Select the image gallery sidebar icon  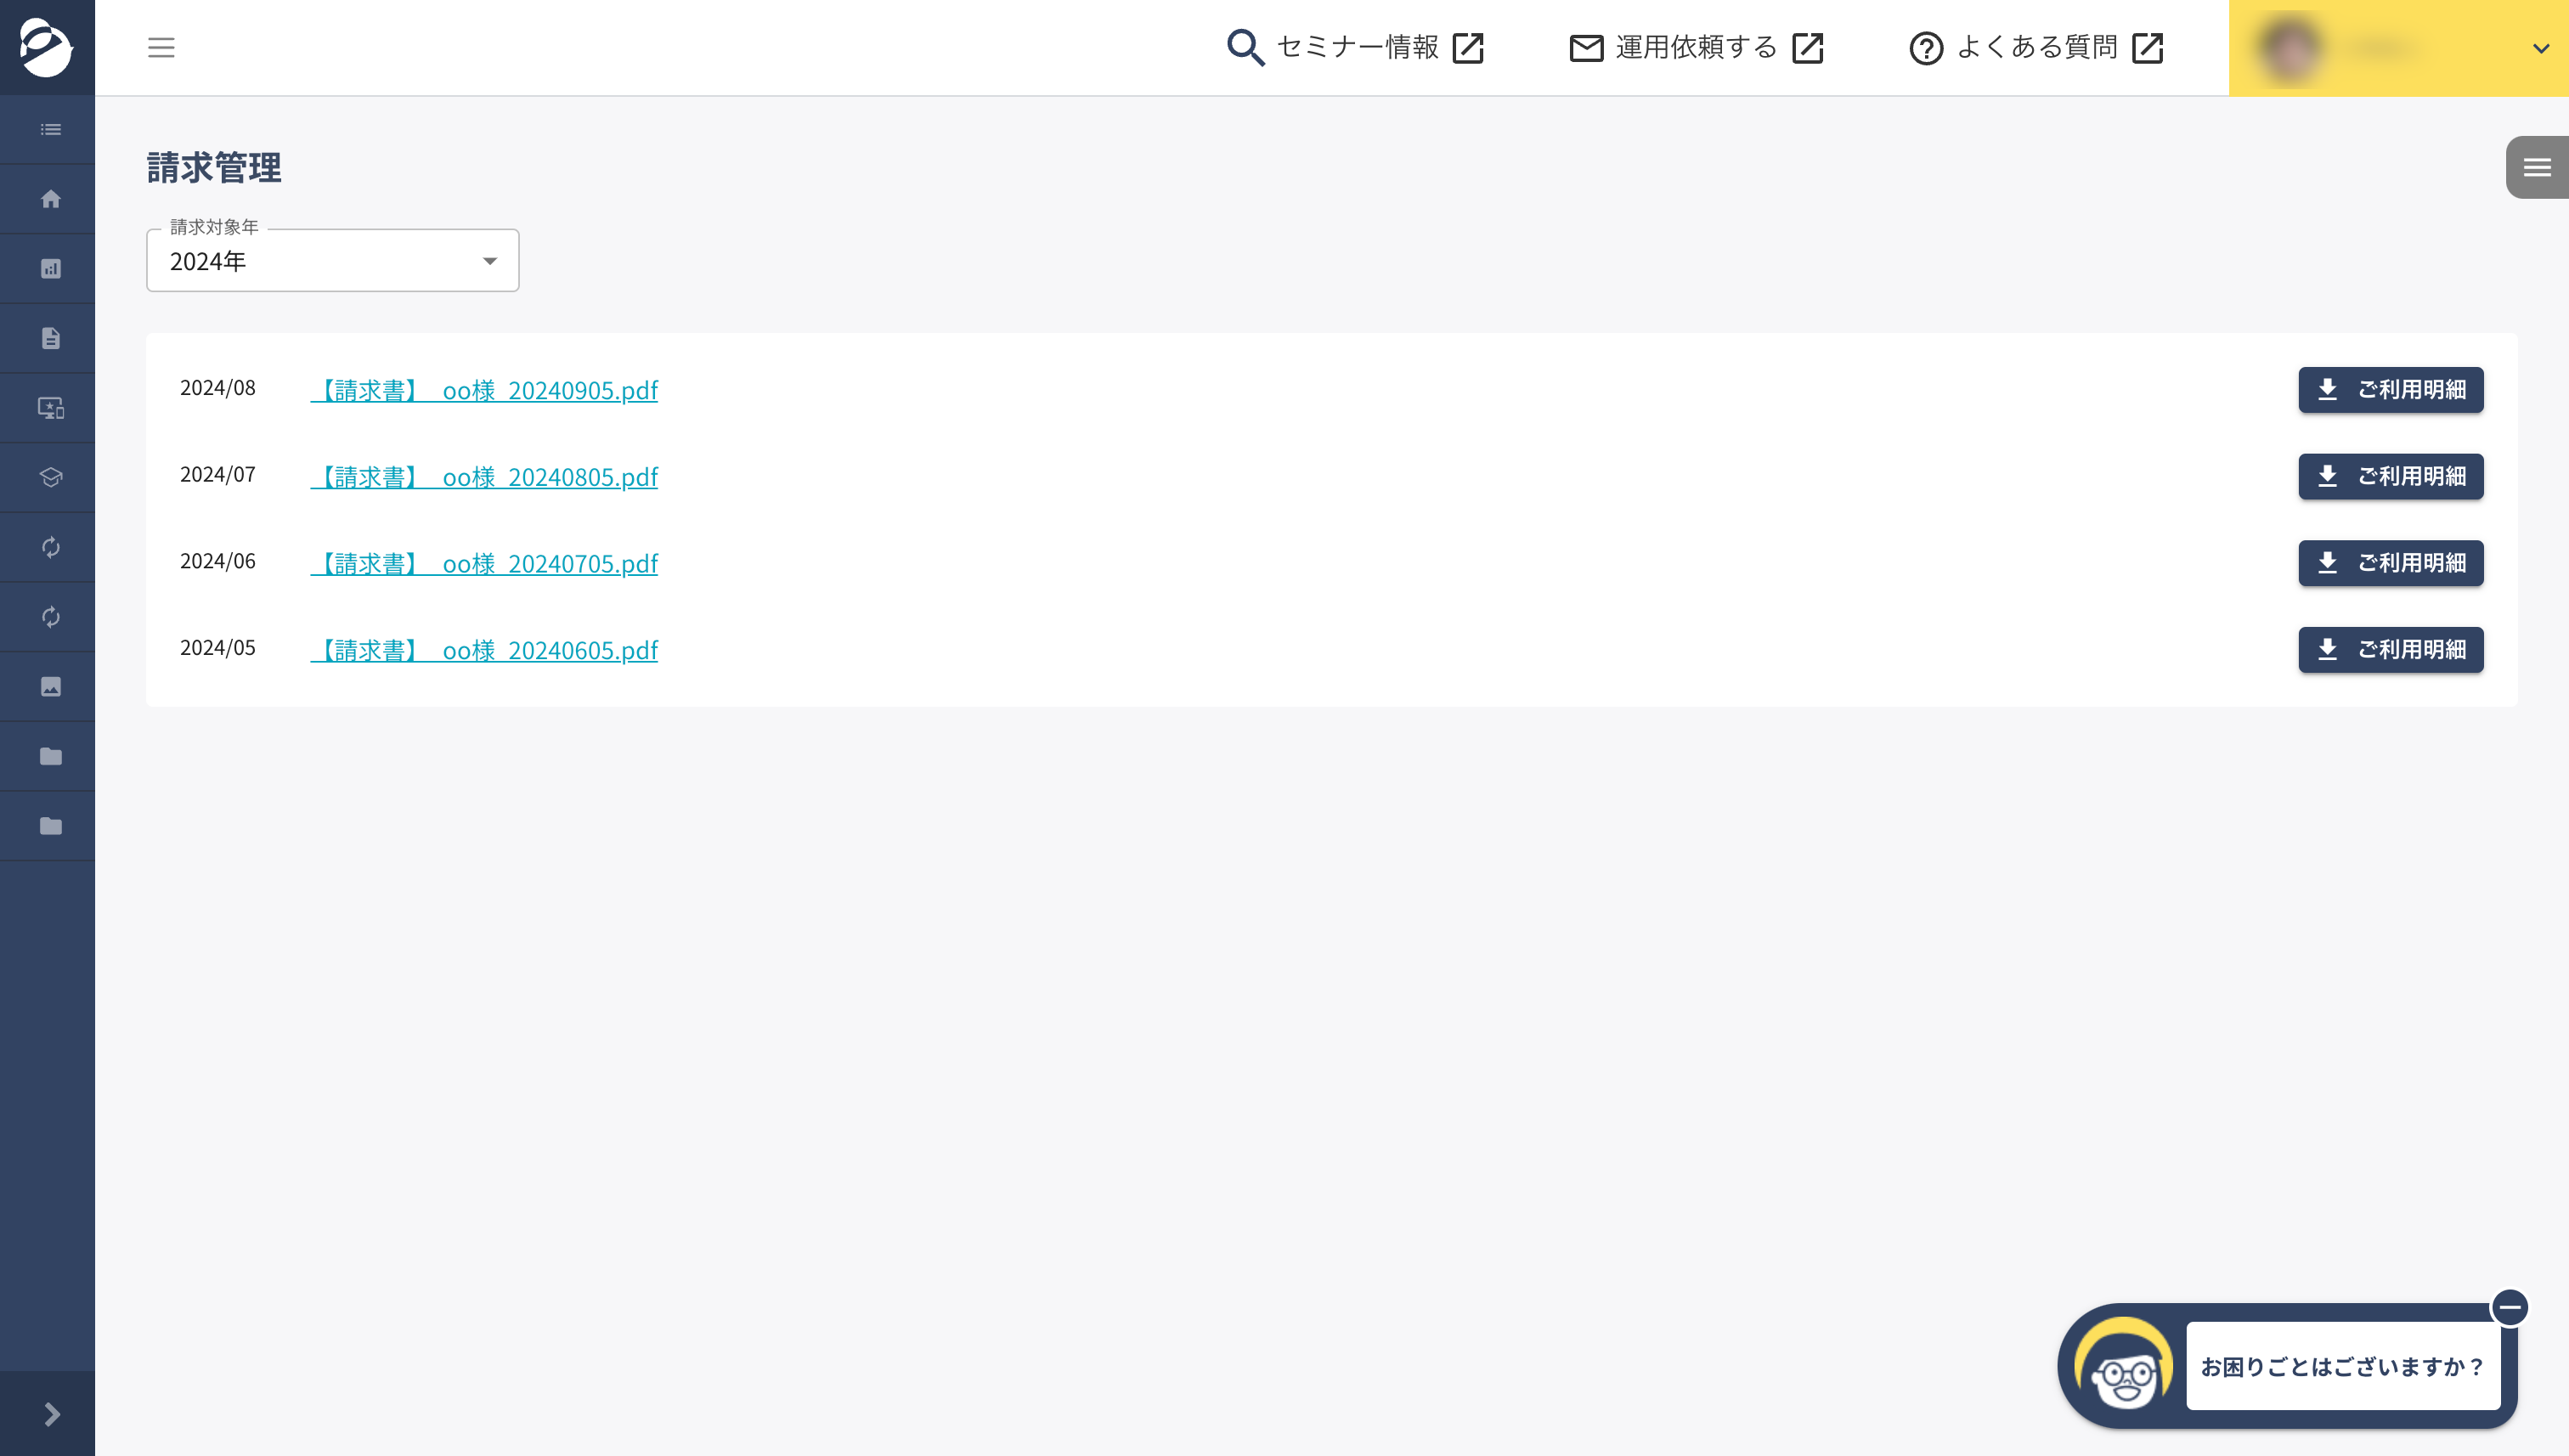click(x=50, y=687)
